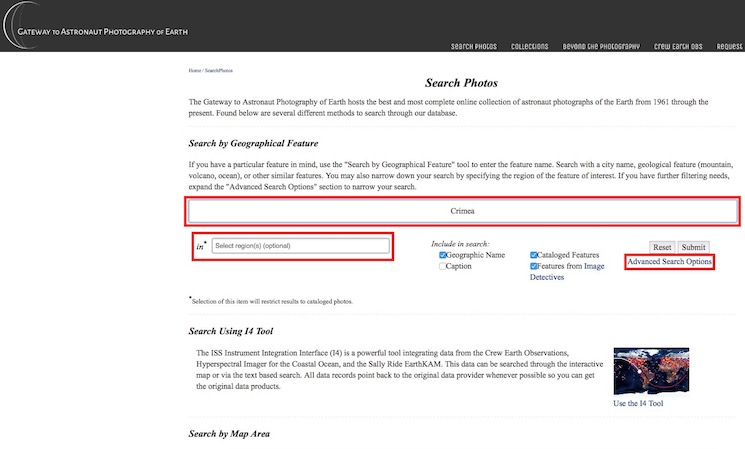Open the Search Photos menu item

474,46
